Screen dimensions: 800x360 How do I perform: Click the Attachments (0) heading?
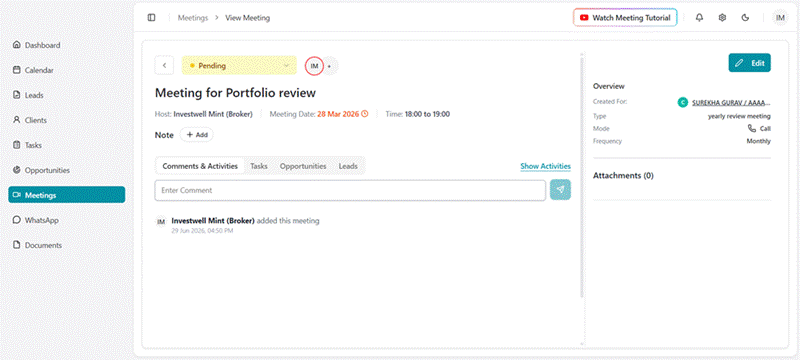point(623,175)
